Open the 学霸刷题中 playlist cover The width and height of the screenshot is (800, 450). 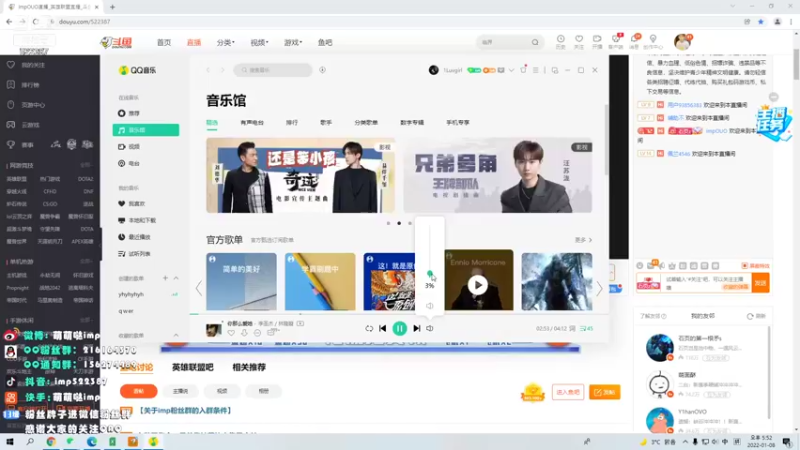(x=320, y=281)
